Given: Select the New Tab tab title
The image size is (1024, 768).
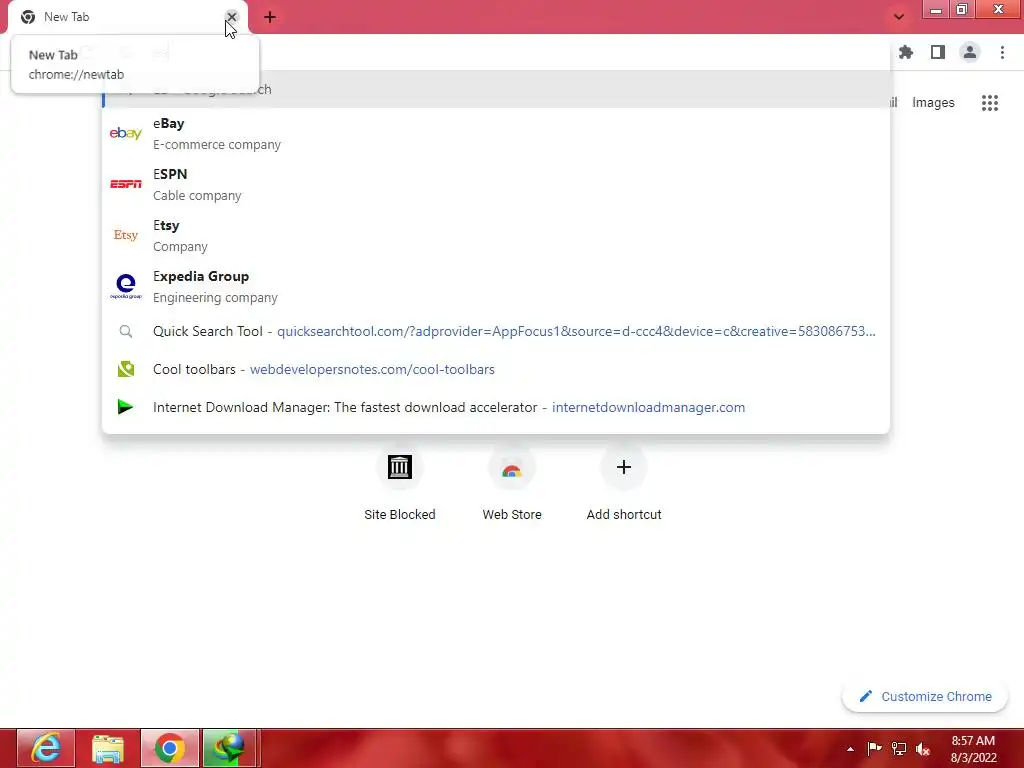Looking at the screenshot, I should click(x=67, y=17).
